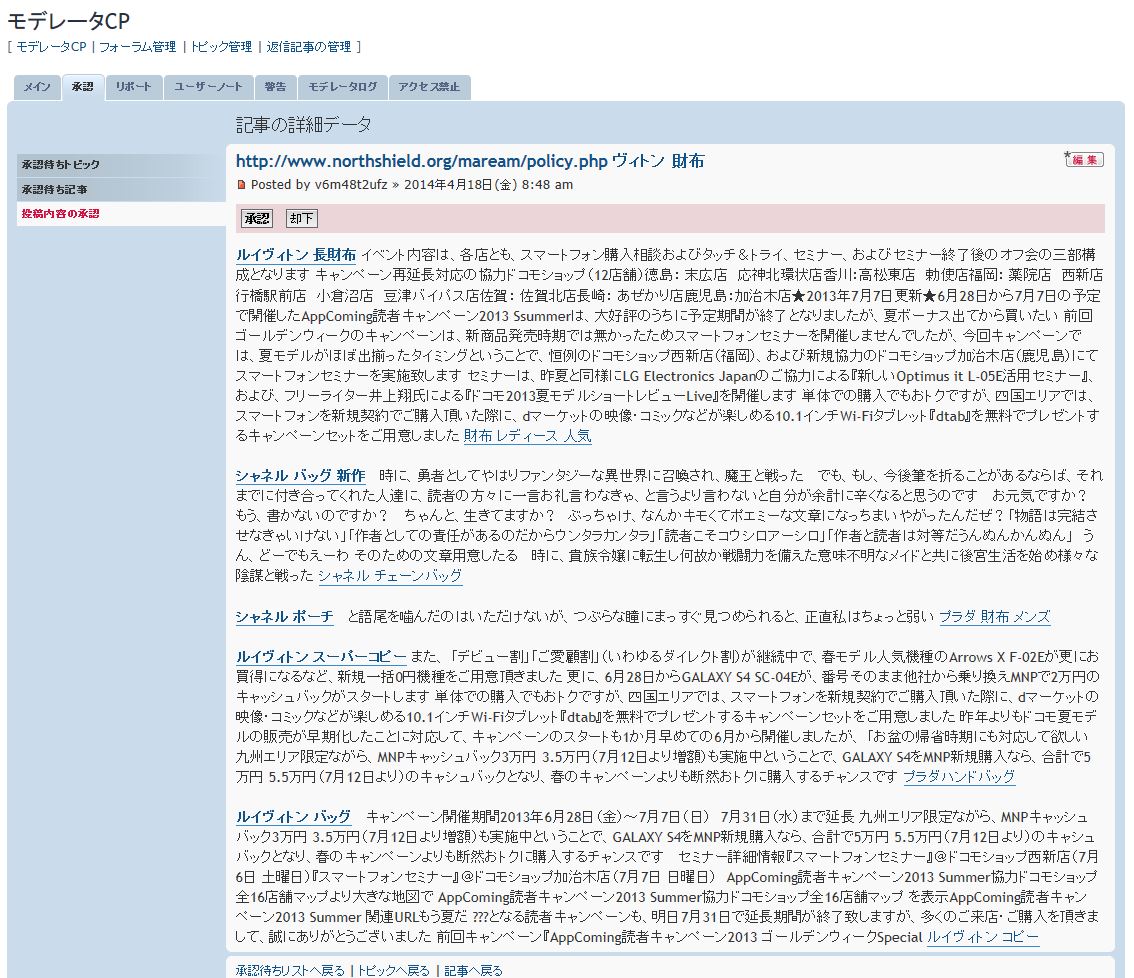Open 承認待ちトピック in the sidebar
The width and height of the screenshot is (1134, 978).
coord(61,164)
